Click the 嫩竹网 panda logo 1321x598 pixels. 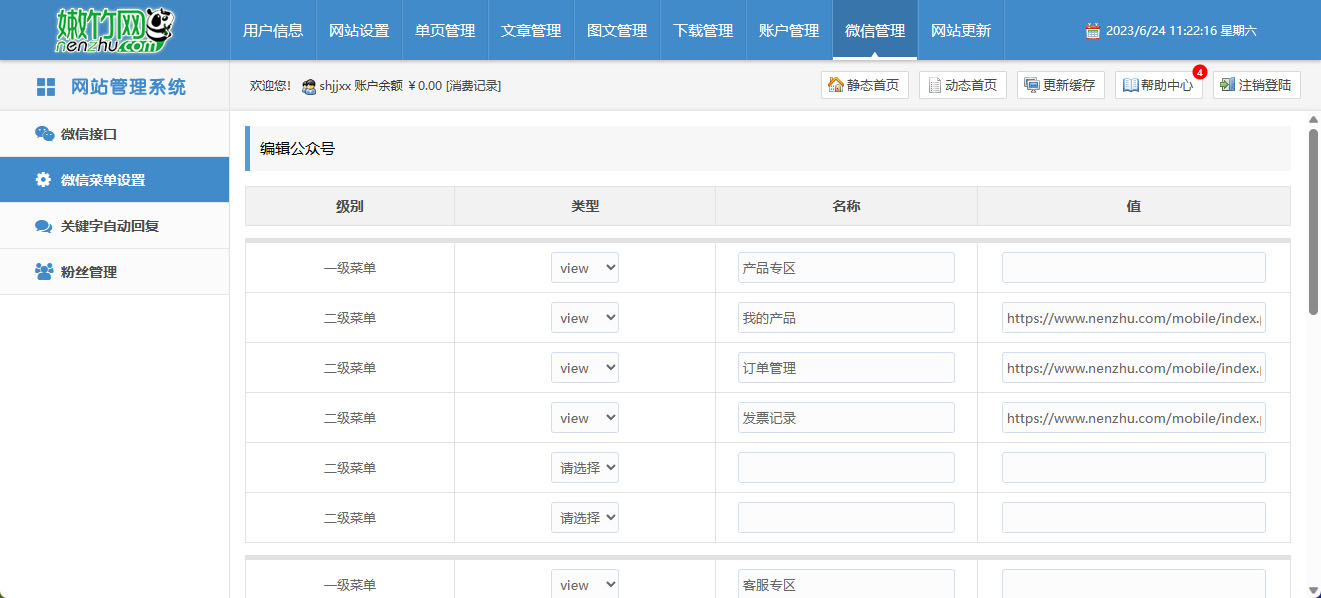tap(114, 30)
